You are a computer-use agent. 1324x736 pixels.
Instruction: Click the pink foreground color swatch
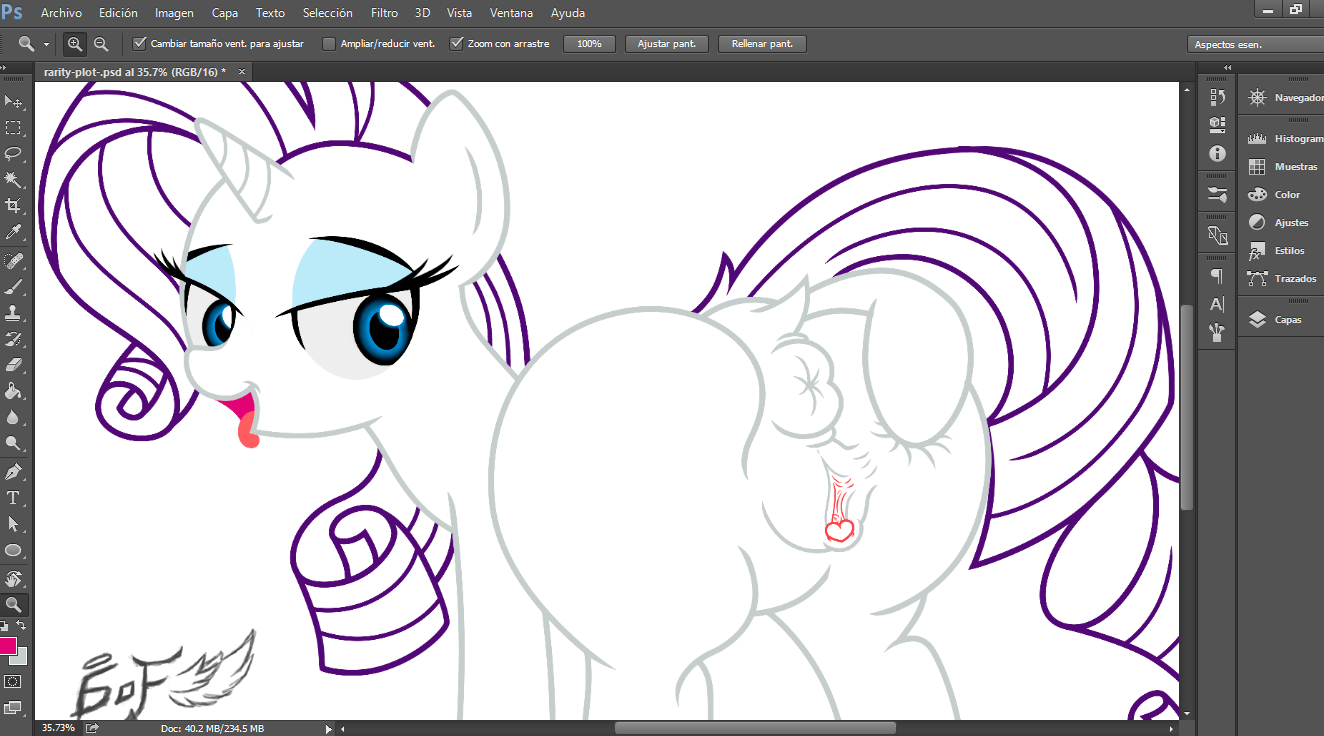click(x=8, y=646)
